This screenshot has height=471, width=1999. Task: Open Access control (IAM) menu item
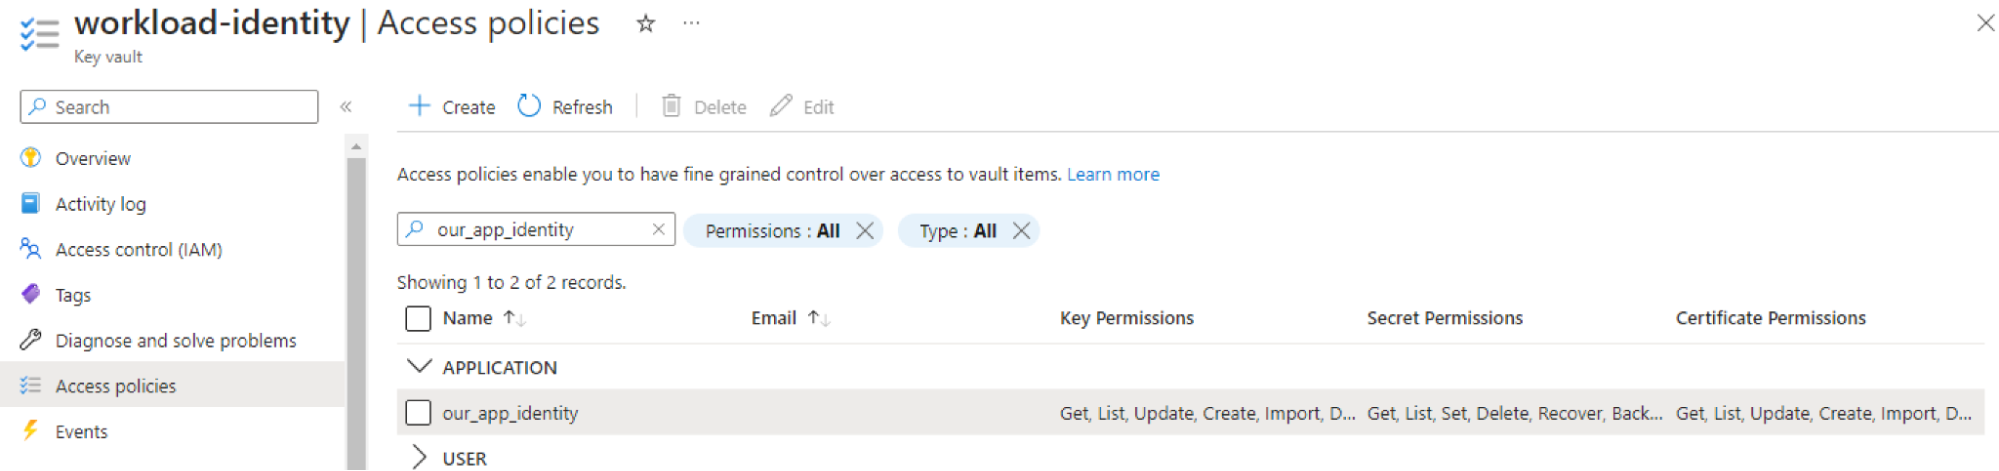point(138,249)
